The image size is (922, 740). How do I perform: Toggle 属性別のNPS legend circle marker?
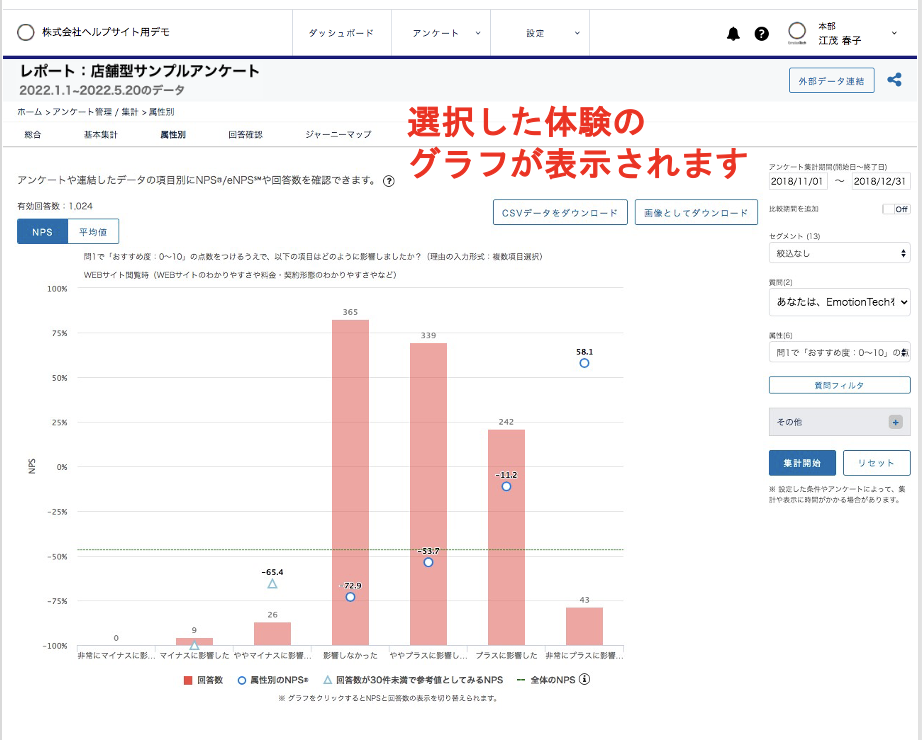242,680
